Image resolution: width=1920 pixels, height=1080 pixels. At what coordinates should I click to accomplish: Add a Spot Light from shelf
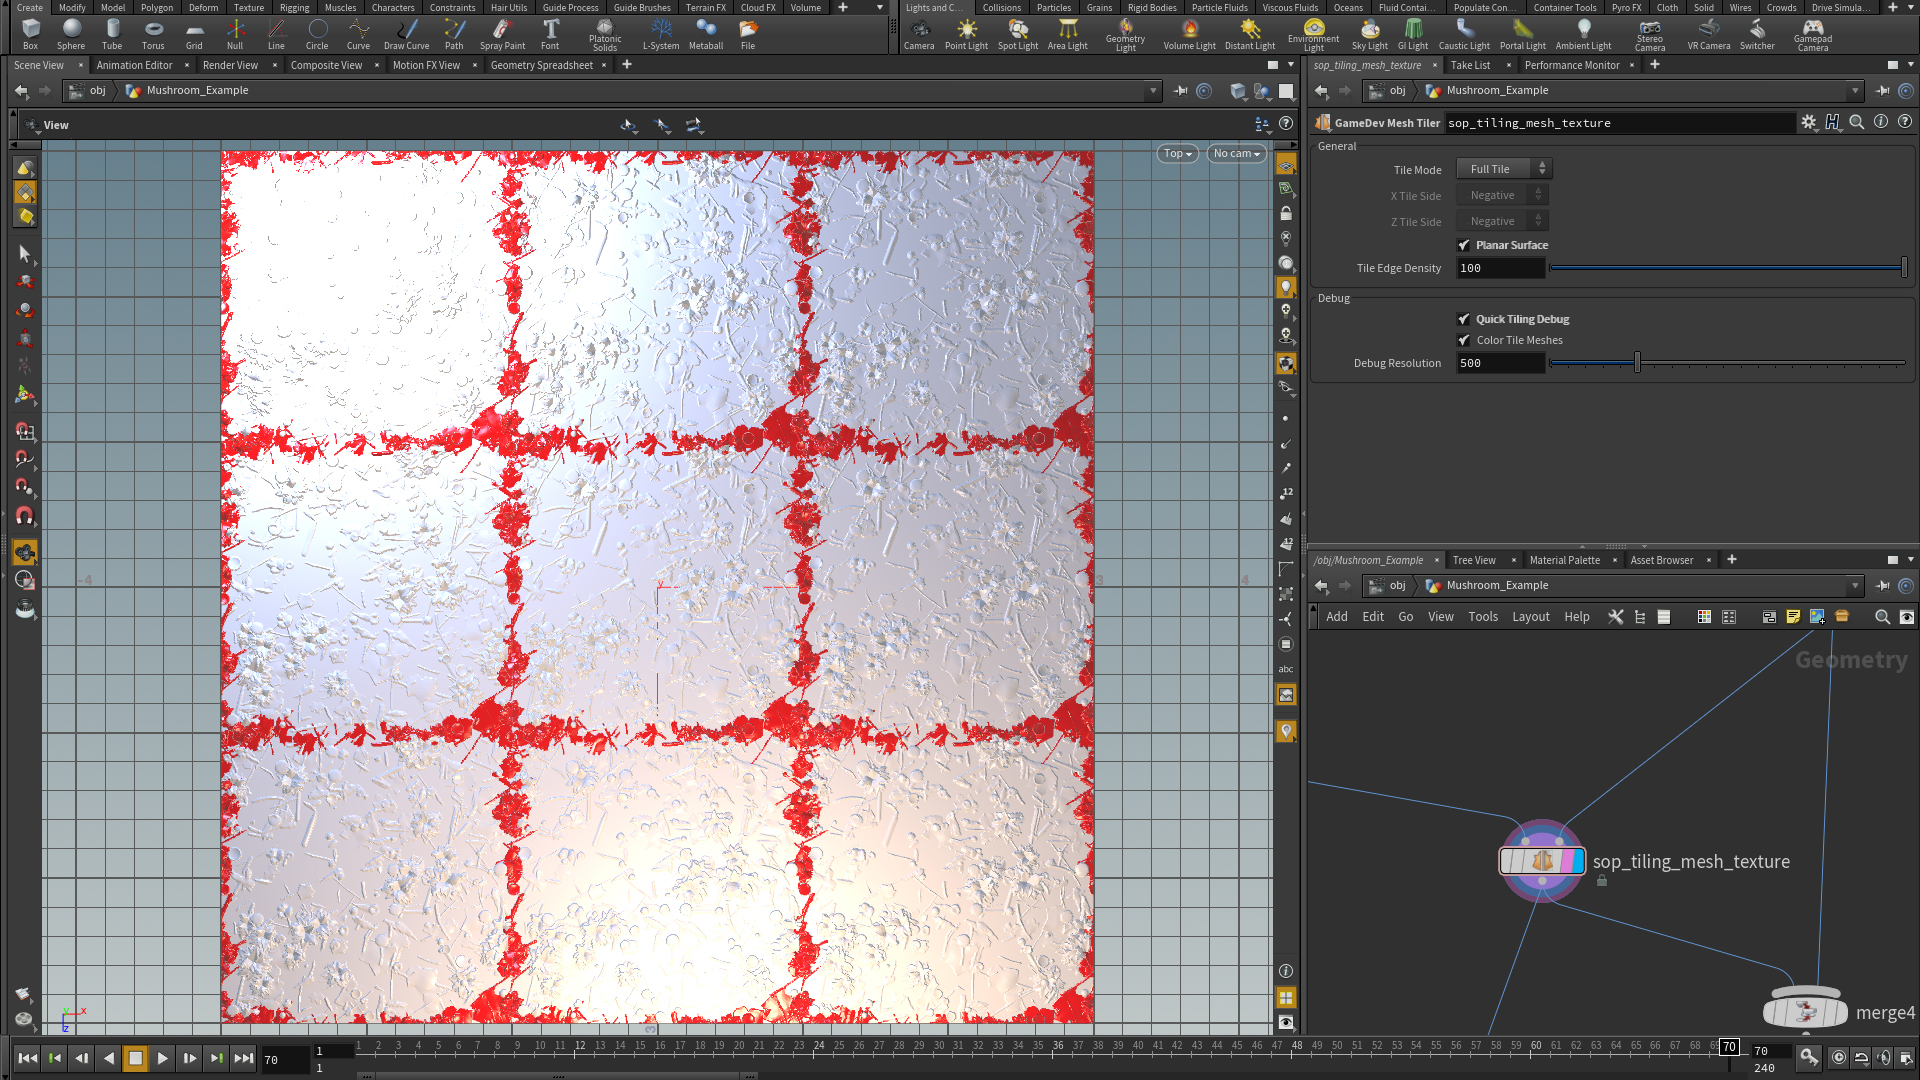pos(1017,33)
